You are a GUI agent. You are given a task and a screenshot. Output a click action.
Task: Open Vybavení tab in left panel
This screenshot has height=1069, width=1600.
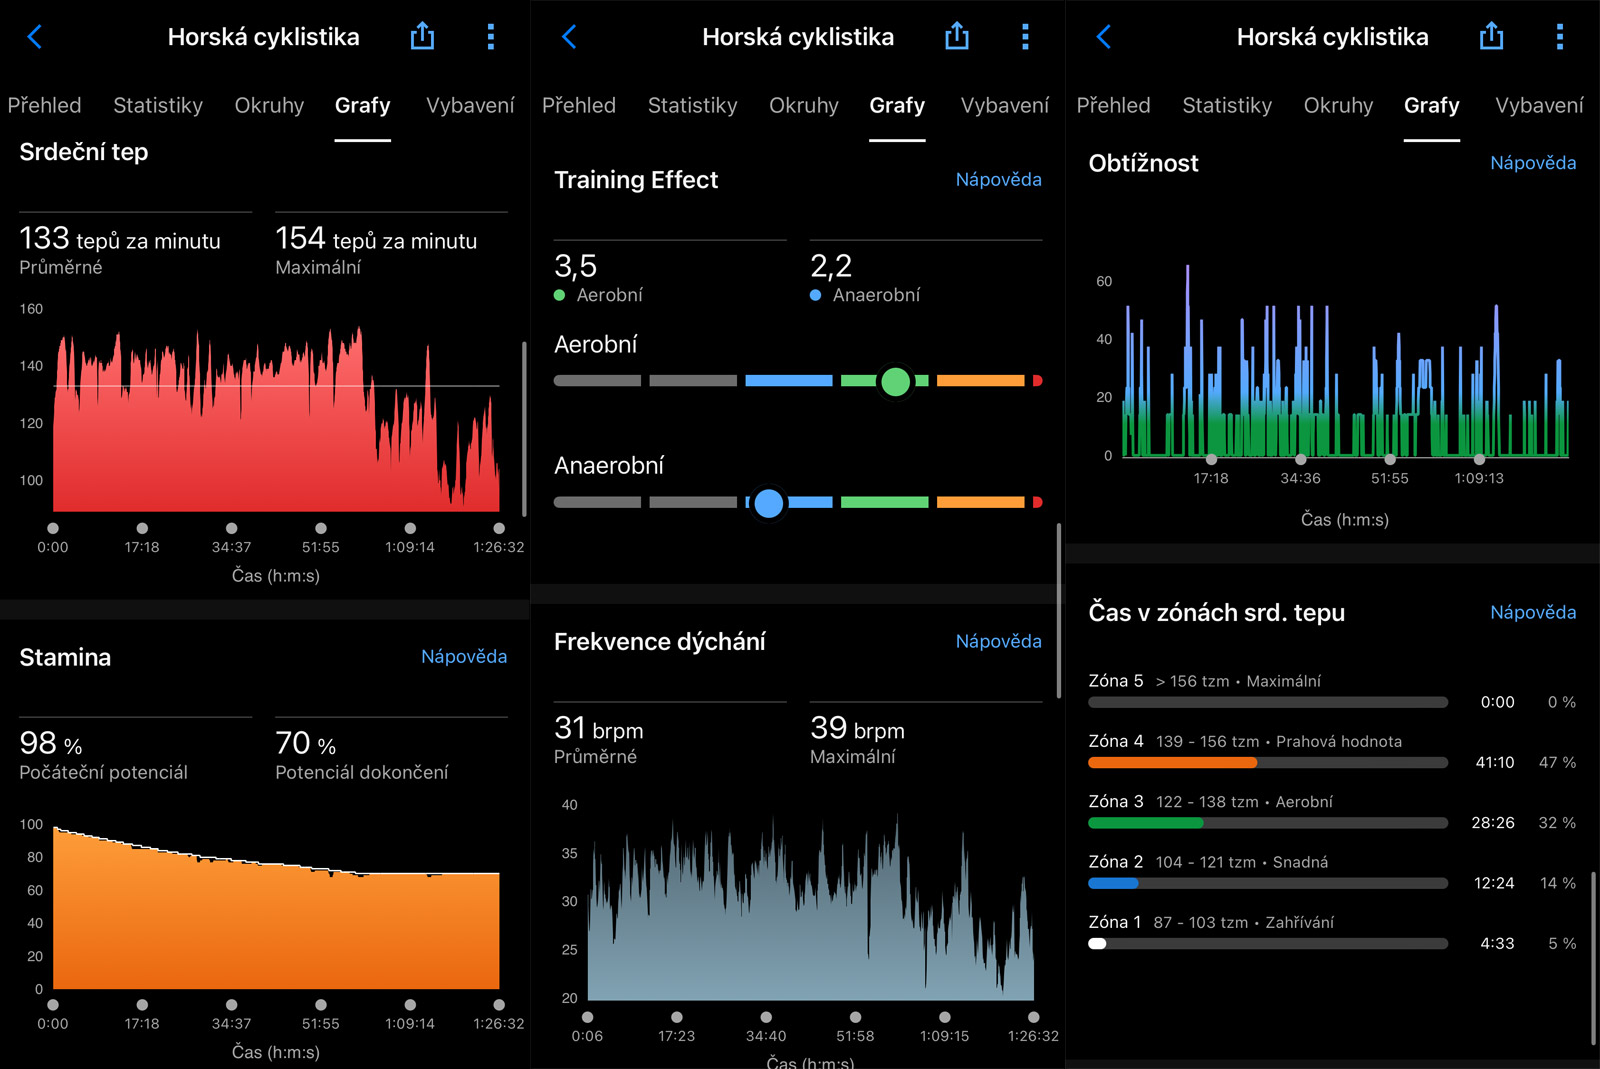470,105
